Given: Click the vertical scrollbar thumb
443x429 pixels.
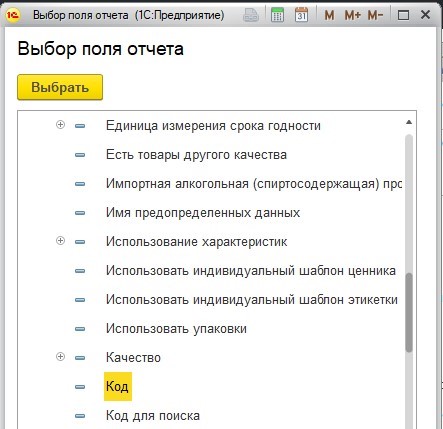Looking at the screenshot, I should 409,312.
